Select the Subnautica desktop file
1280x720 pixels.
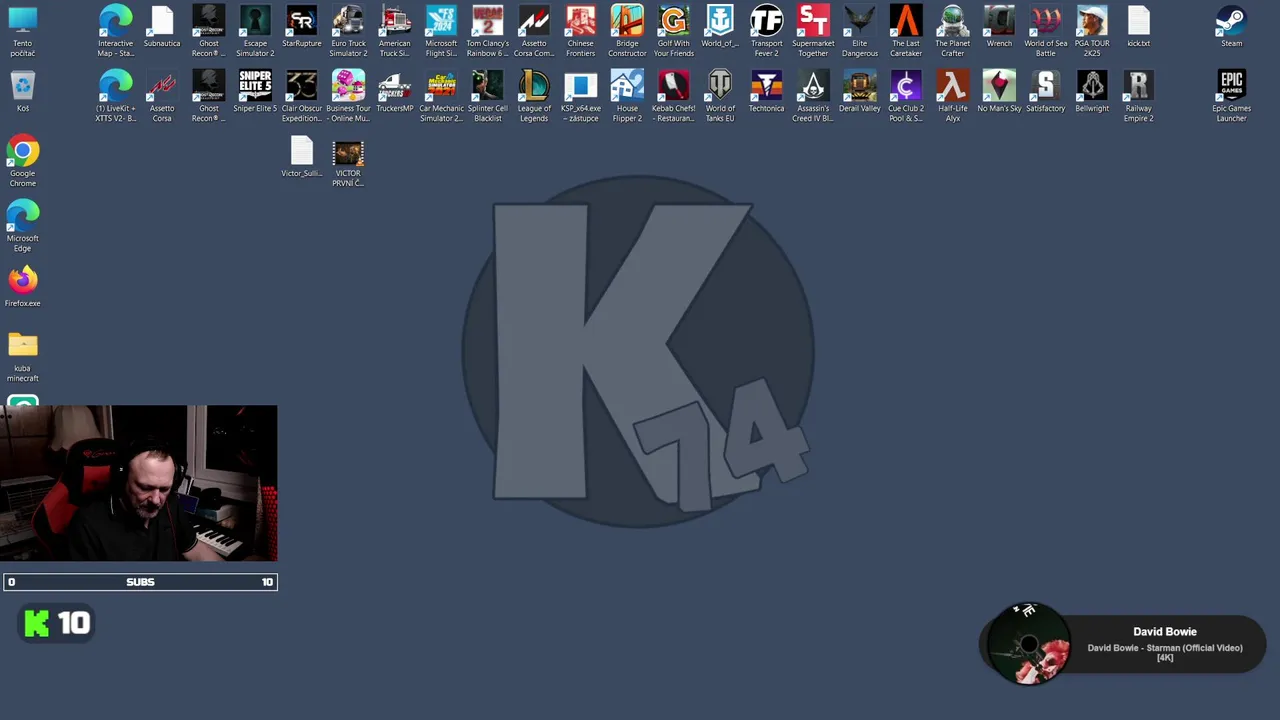tap(162, 27)
